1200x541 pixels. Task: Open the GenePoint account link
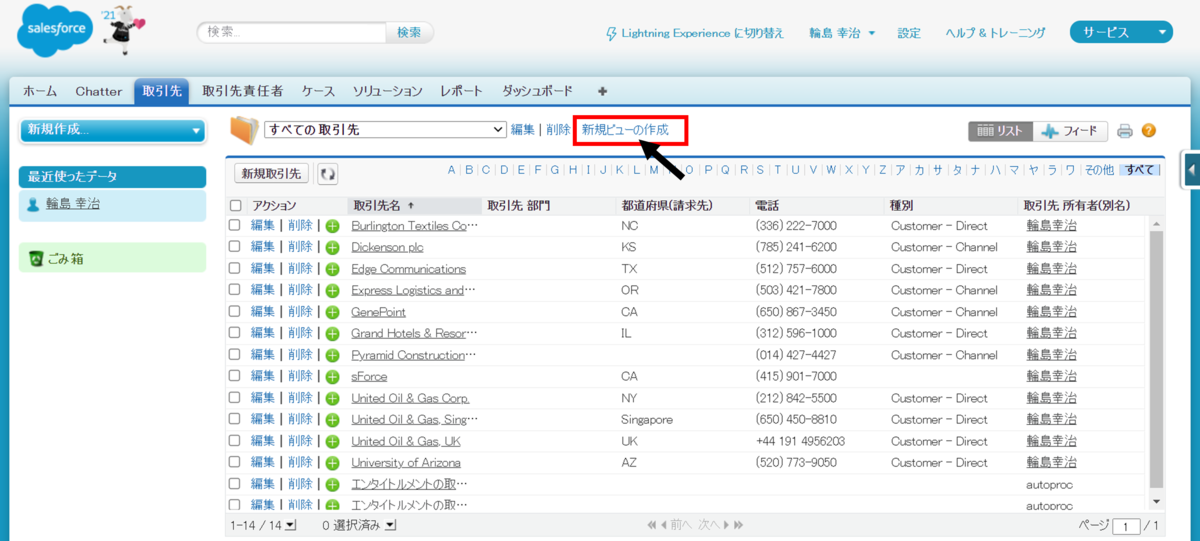coord(378,312)
